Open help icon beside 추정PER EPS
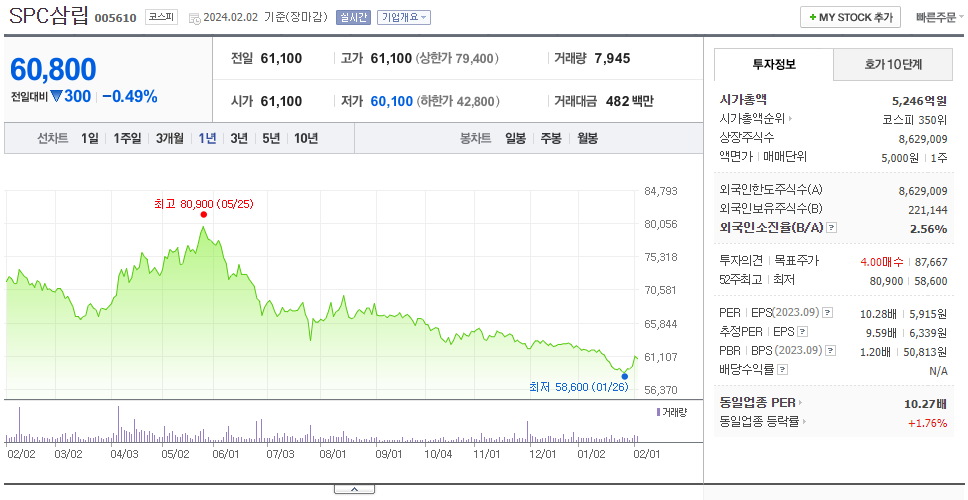Screen dimensions: 968x500 click(x=802, y=332)
